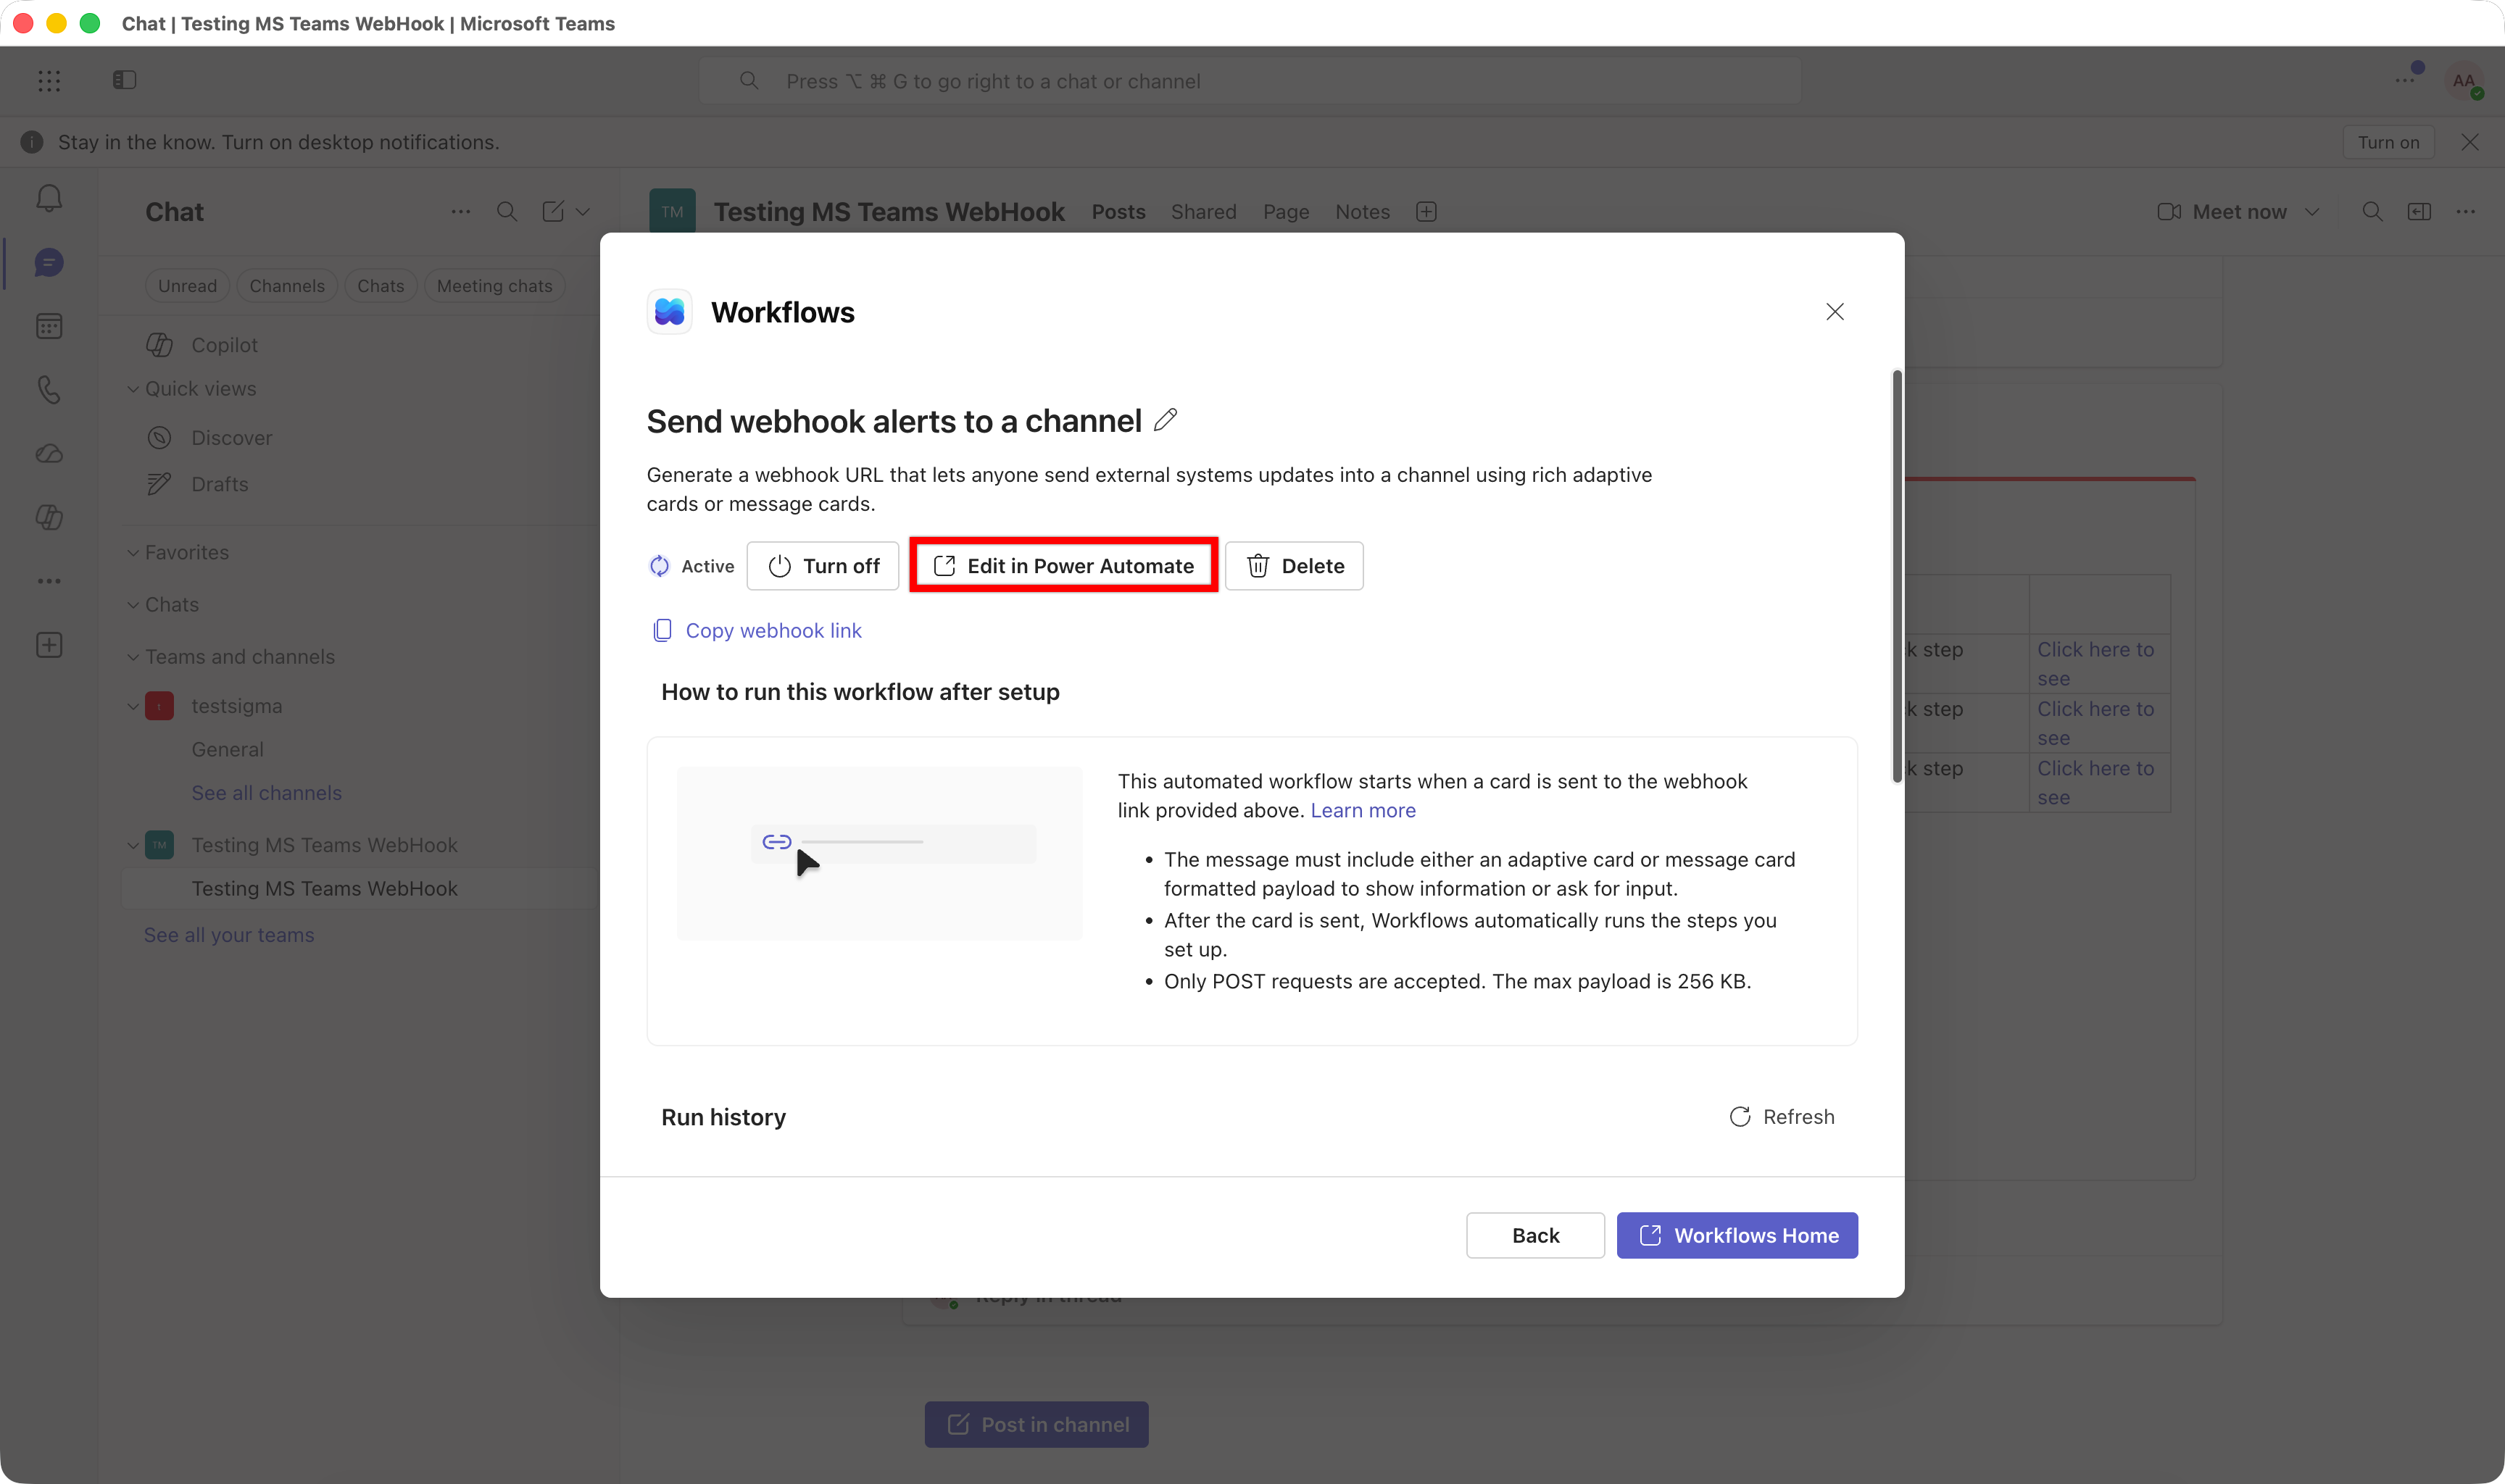
Task: Toggle the sidebar panel icon in top bar
Action: [124, 80]
